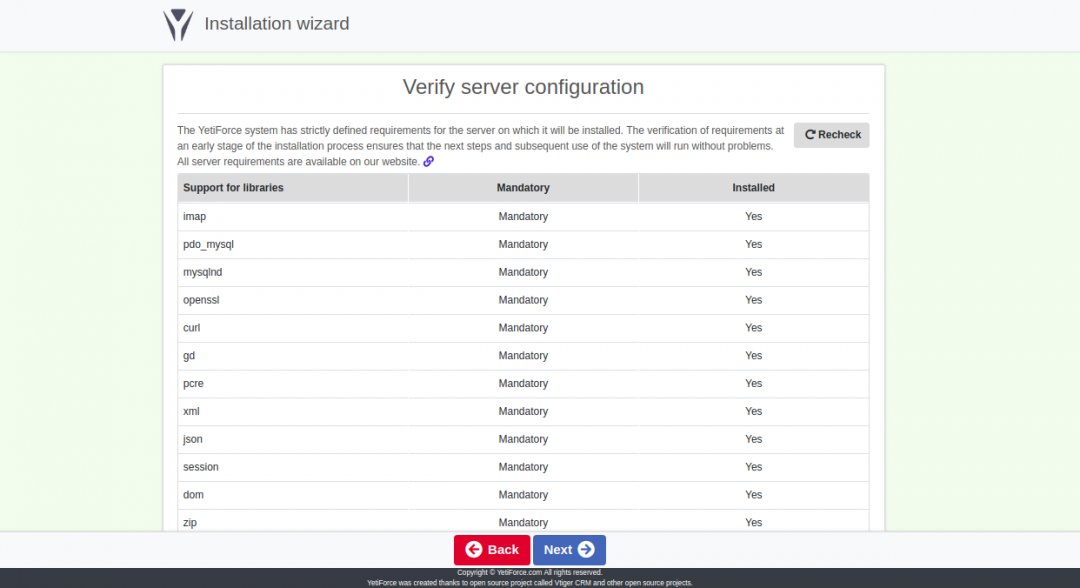The height and width of the screenshot is (588, 1080).
Task: Select the pdo_mysql library row label
Action: (208, 244)
